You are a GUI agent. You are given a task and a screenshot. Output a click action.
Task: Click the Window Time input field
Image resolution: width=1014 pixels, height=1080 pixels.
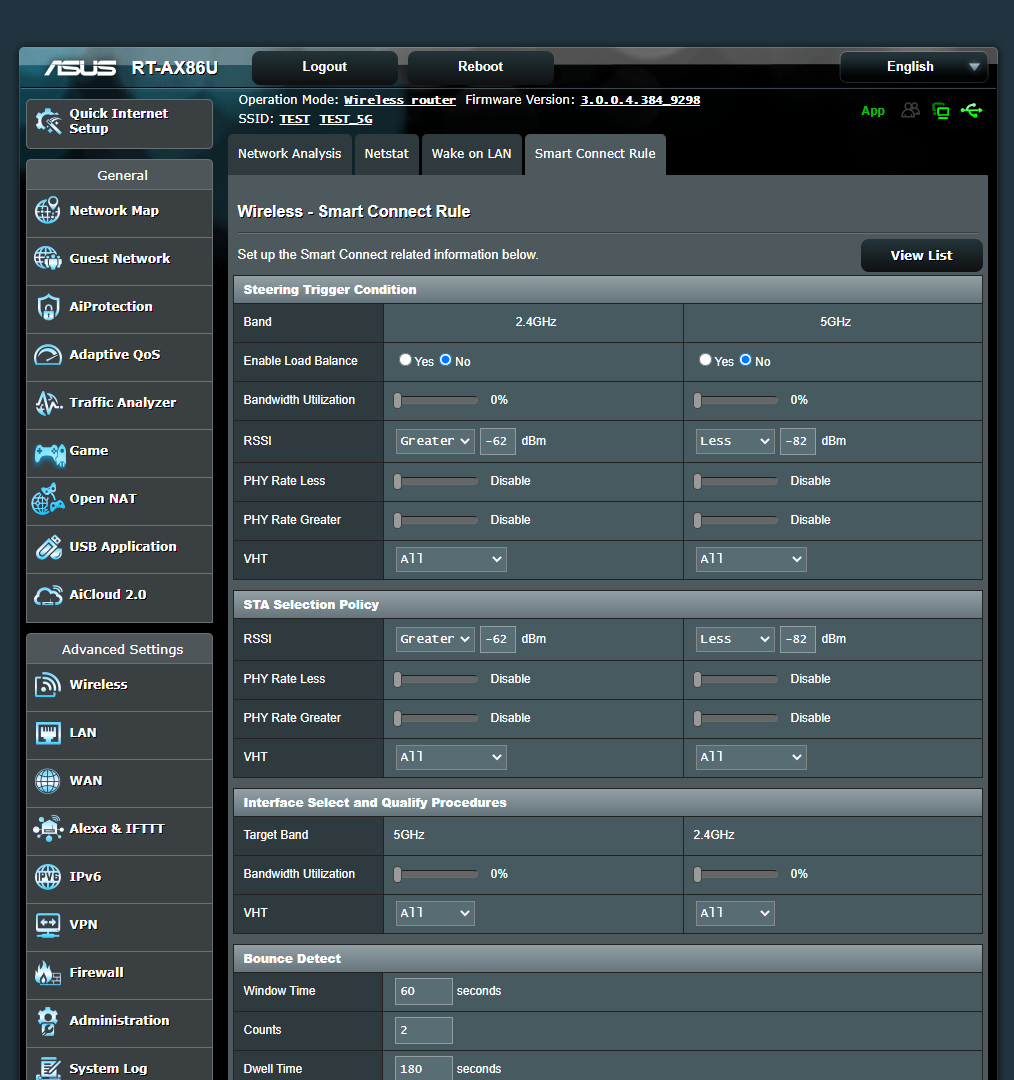[423, 991]
